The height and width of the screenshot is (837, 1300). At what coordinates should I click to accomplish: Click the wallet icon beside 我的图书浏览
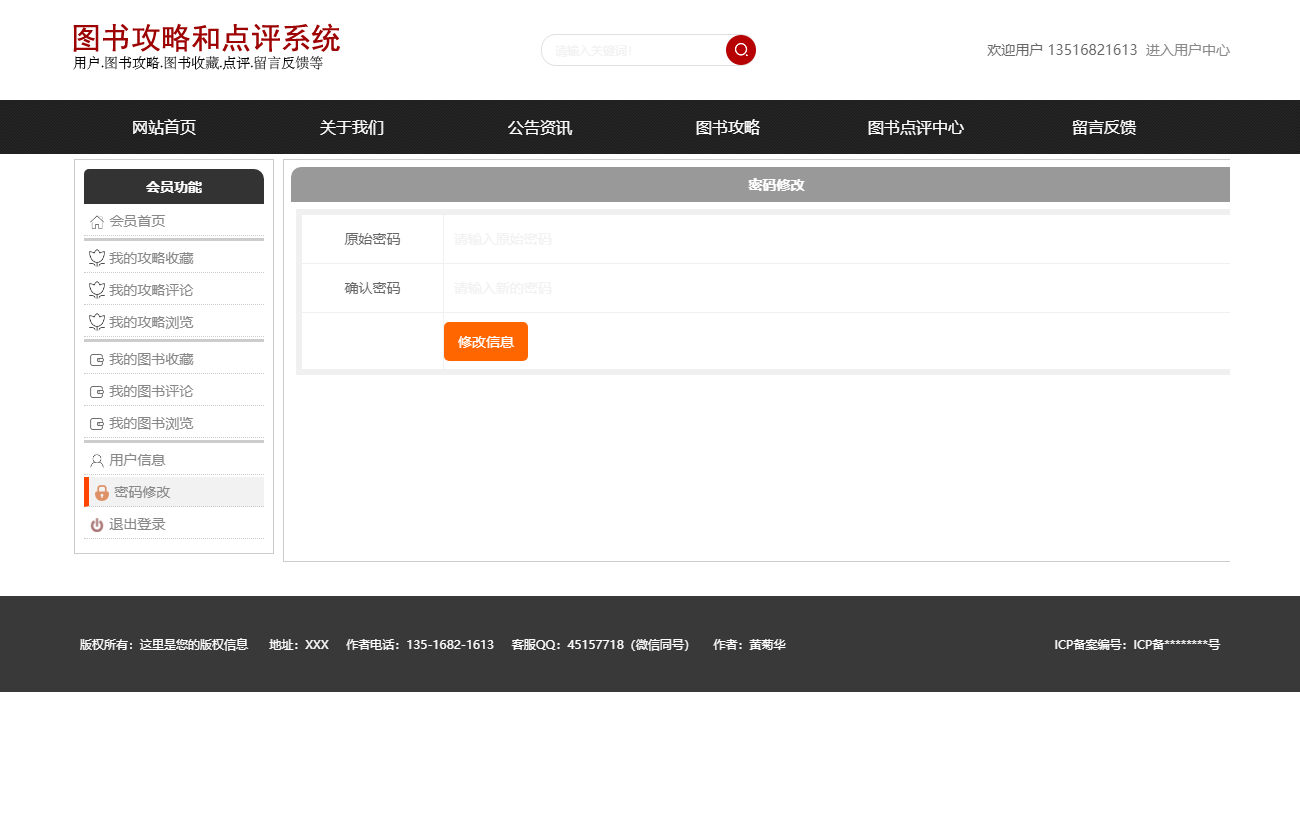97,424
